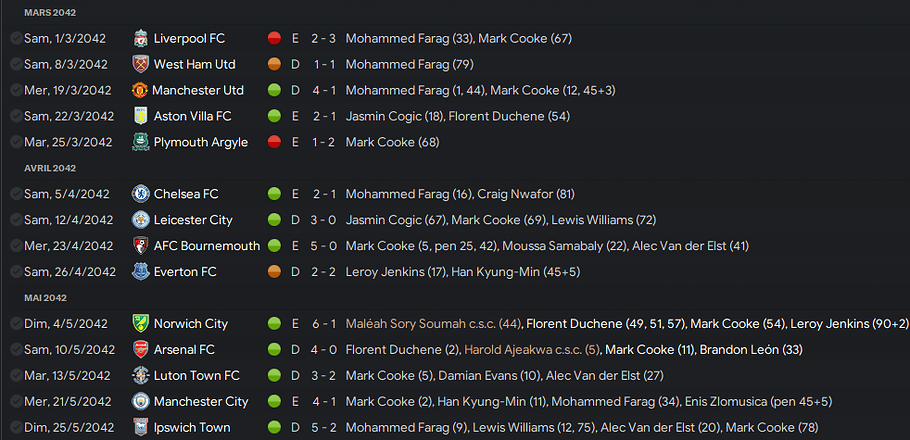
Task: Click the Arsenal FC crest icon
Action: [140, 349]
